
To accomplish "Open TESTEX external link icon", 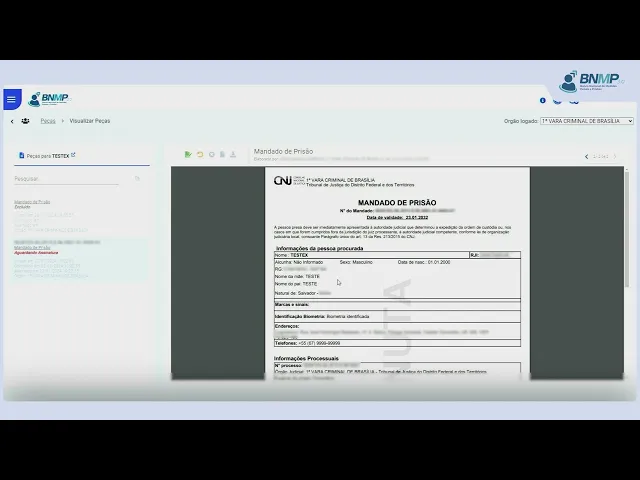I will (x=73, y=155).
